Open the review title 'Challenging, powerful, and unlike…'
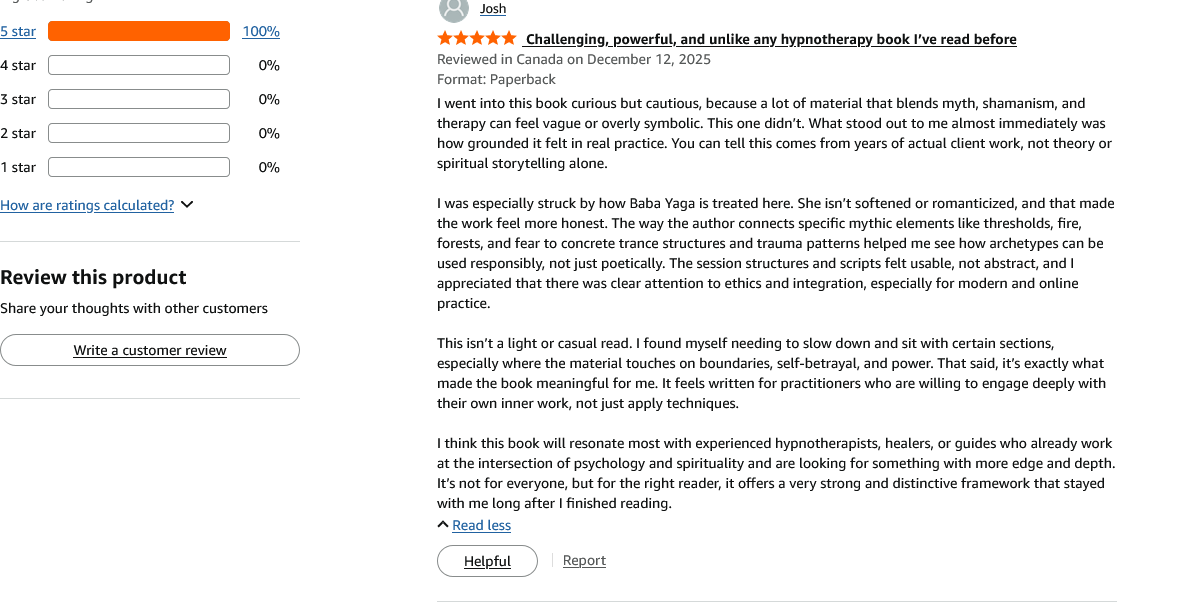Screen dimensions: 1187x614 click(770, 39)
